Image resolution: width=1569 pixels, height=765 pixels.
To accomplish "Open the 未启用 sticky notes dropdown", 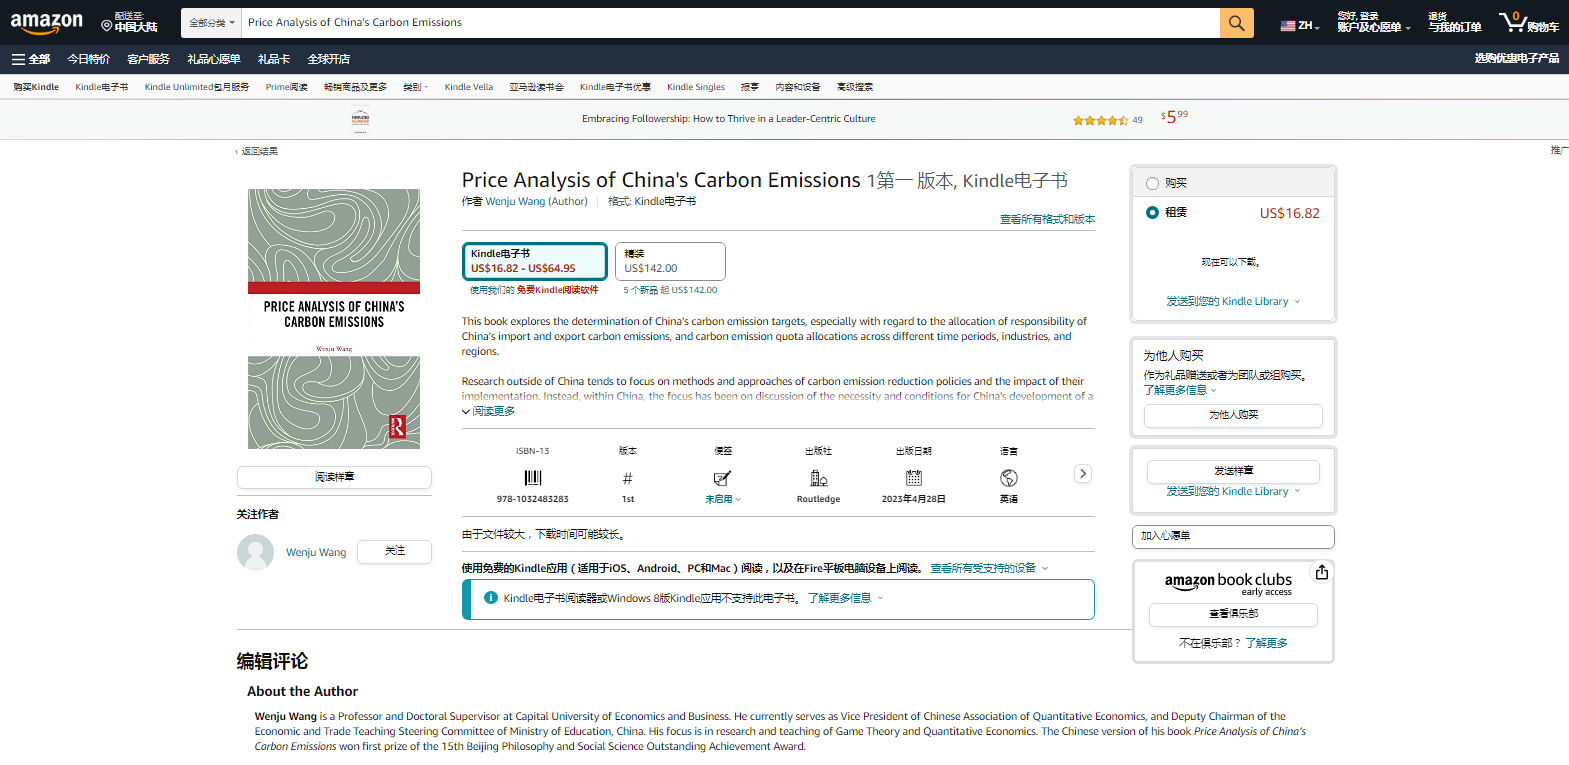I will [x=723, y=499].
